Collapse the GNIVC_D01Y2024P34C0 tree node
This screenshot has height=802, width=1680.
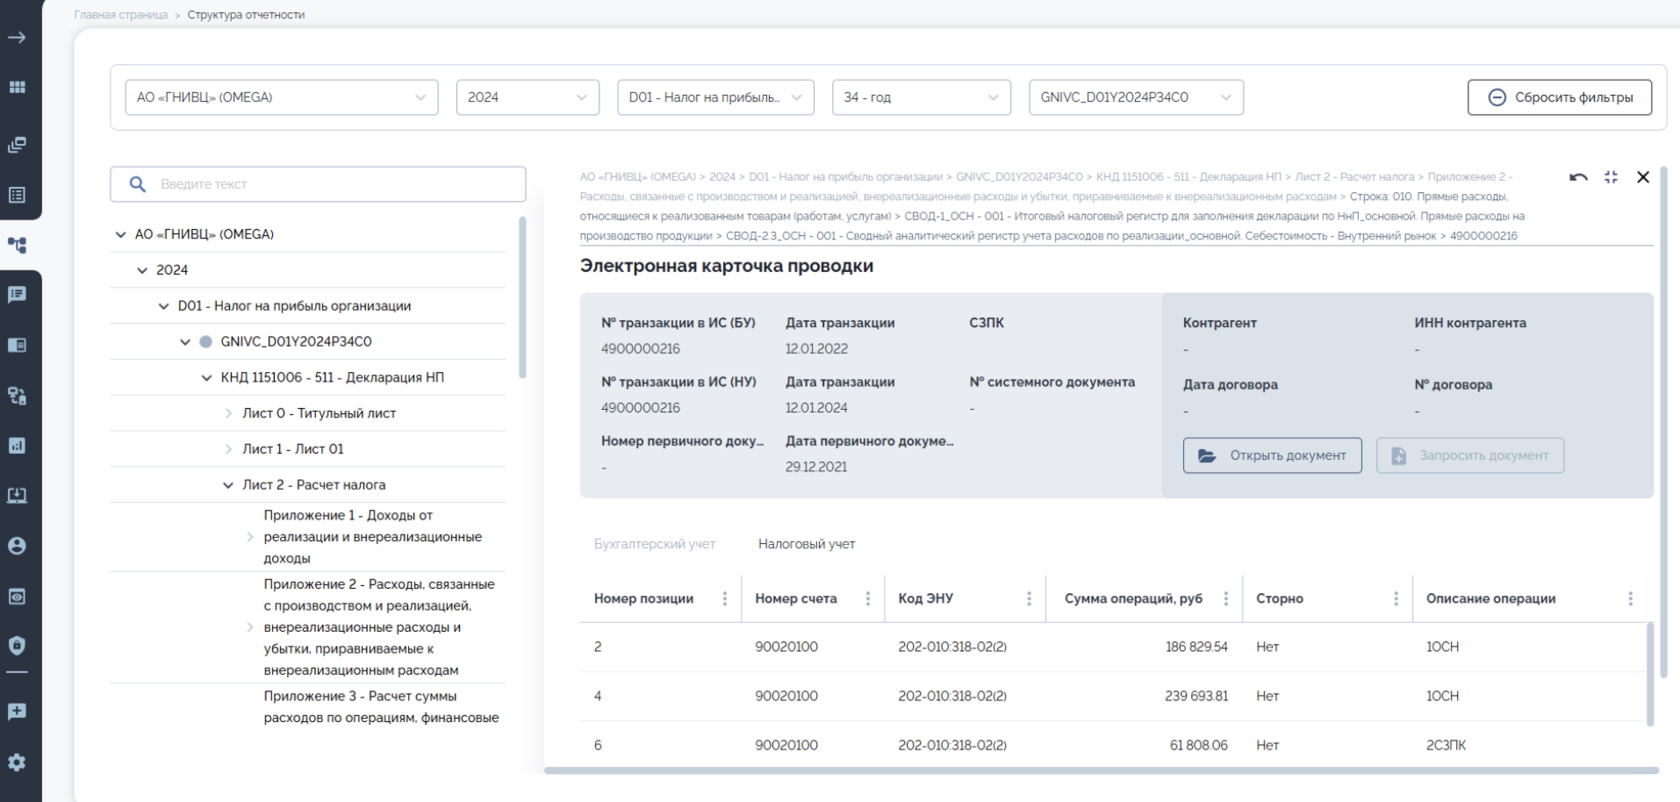pyautogui.click(x=185, y=342)
